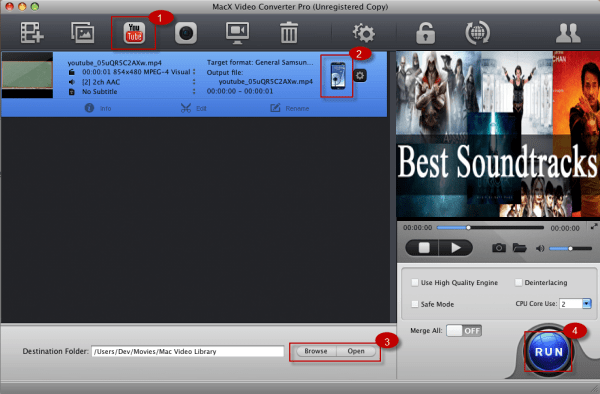Viewport: 600px width, 394px height.
Task: Enable Safe Mode checkbox
Action: point(415,304)
